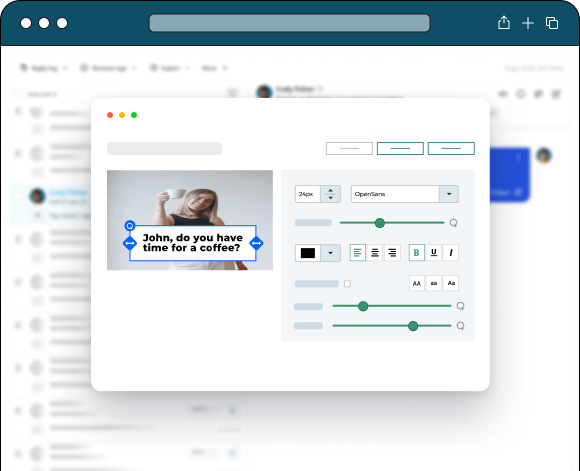The width and height of the screenshot is (580, 471).
Task: Align text right
Action: pos(392,253)
